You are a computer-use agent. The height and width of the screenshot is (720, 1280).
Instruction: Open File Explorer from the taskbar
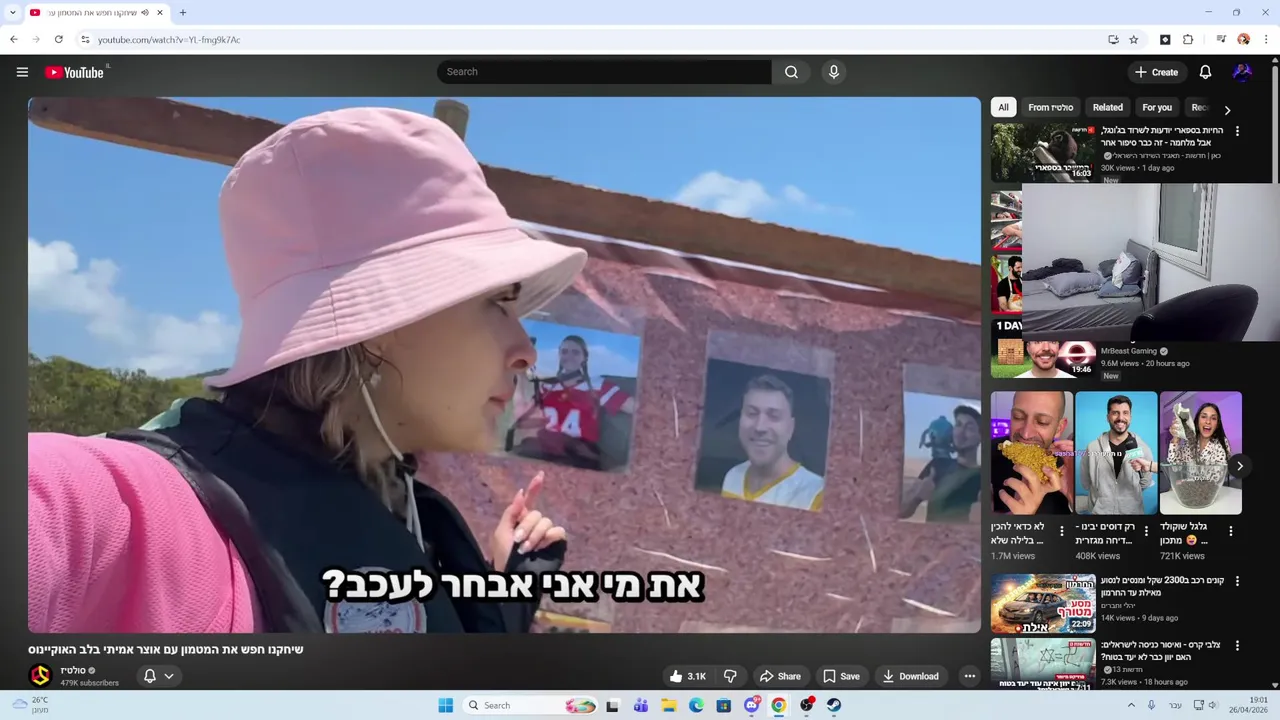click(669, 705)
